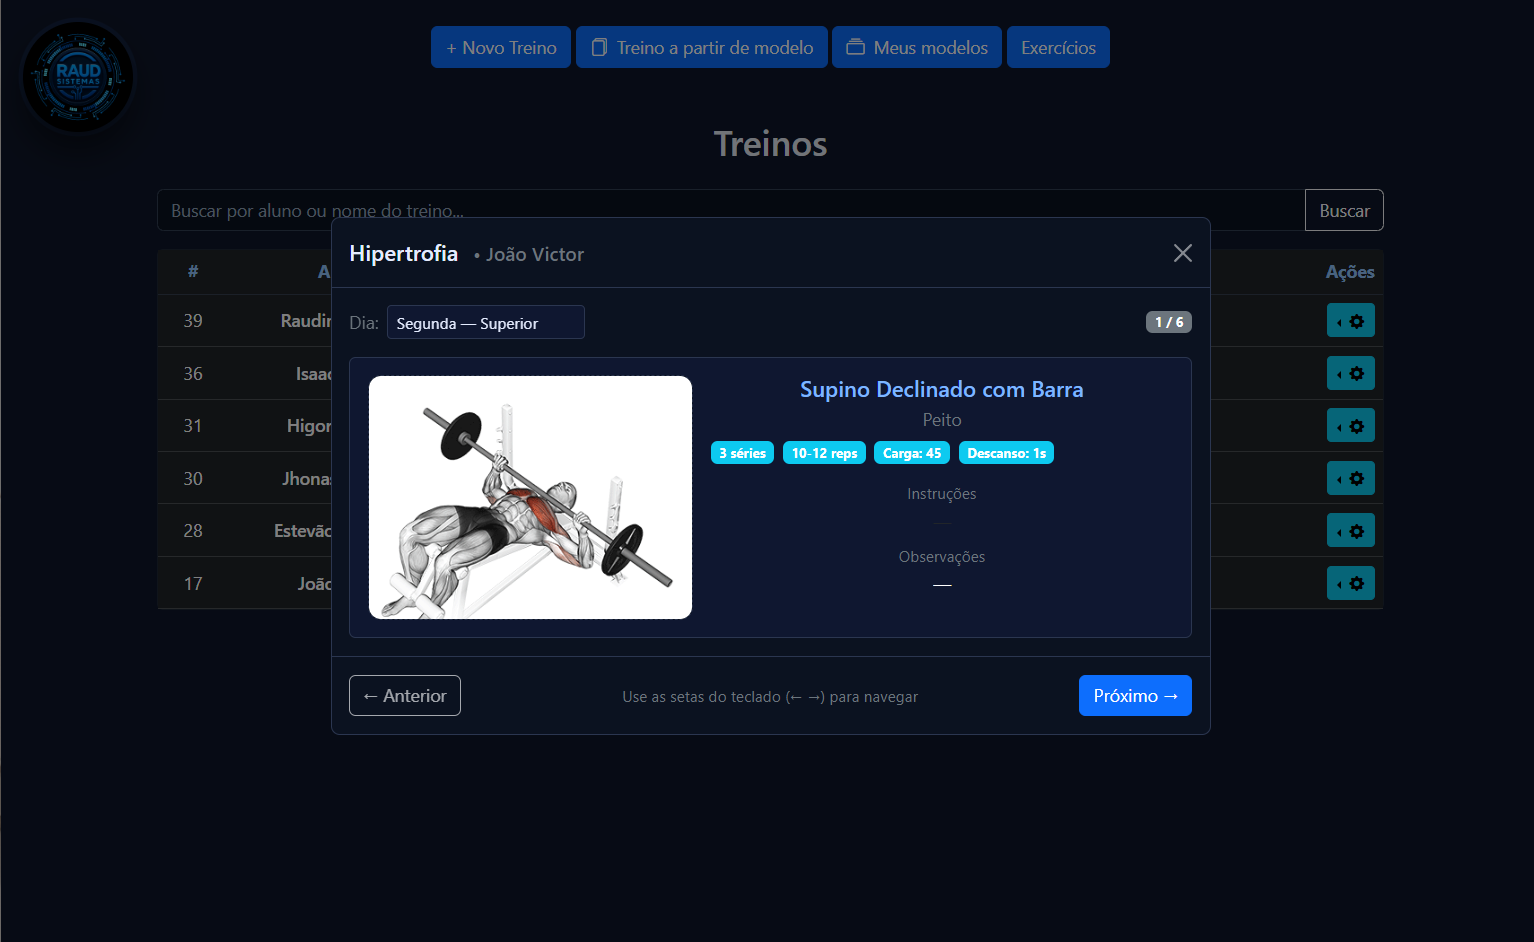The width and height of the screenshot is (1534, 942).
Task: Click the 1 / 6 exercise counter badge
Action: [x=1168, y=322]
